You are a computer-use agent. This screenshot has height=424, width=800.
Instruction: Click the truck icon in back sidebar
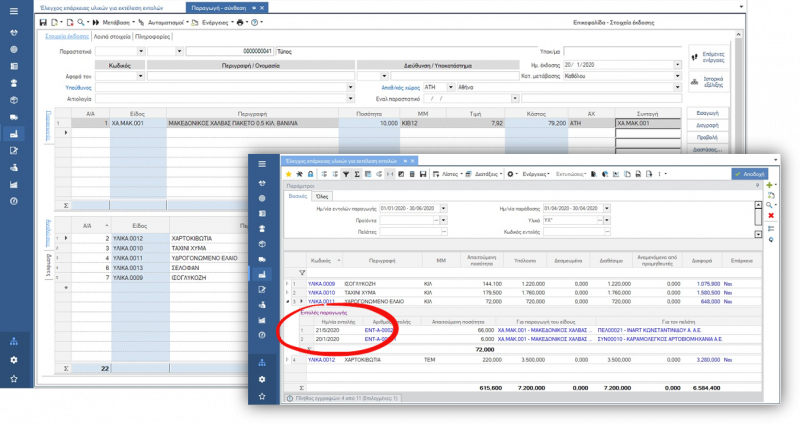[14, 117]
